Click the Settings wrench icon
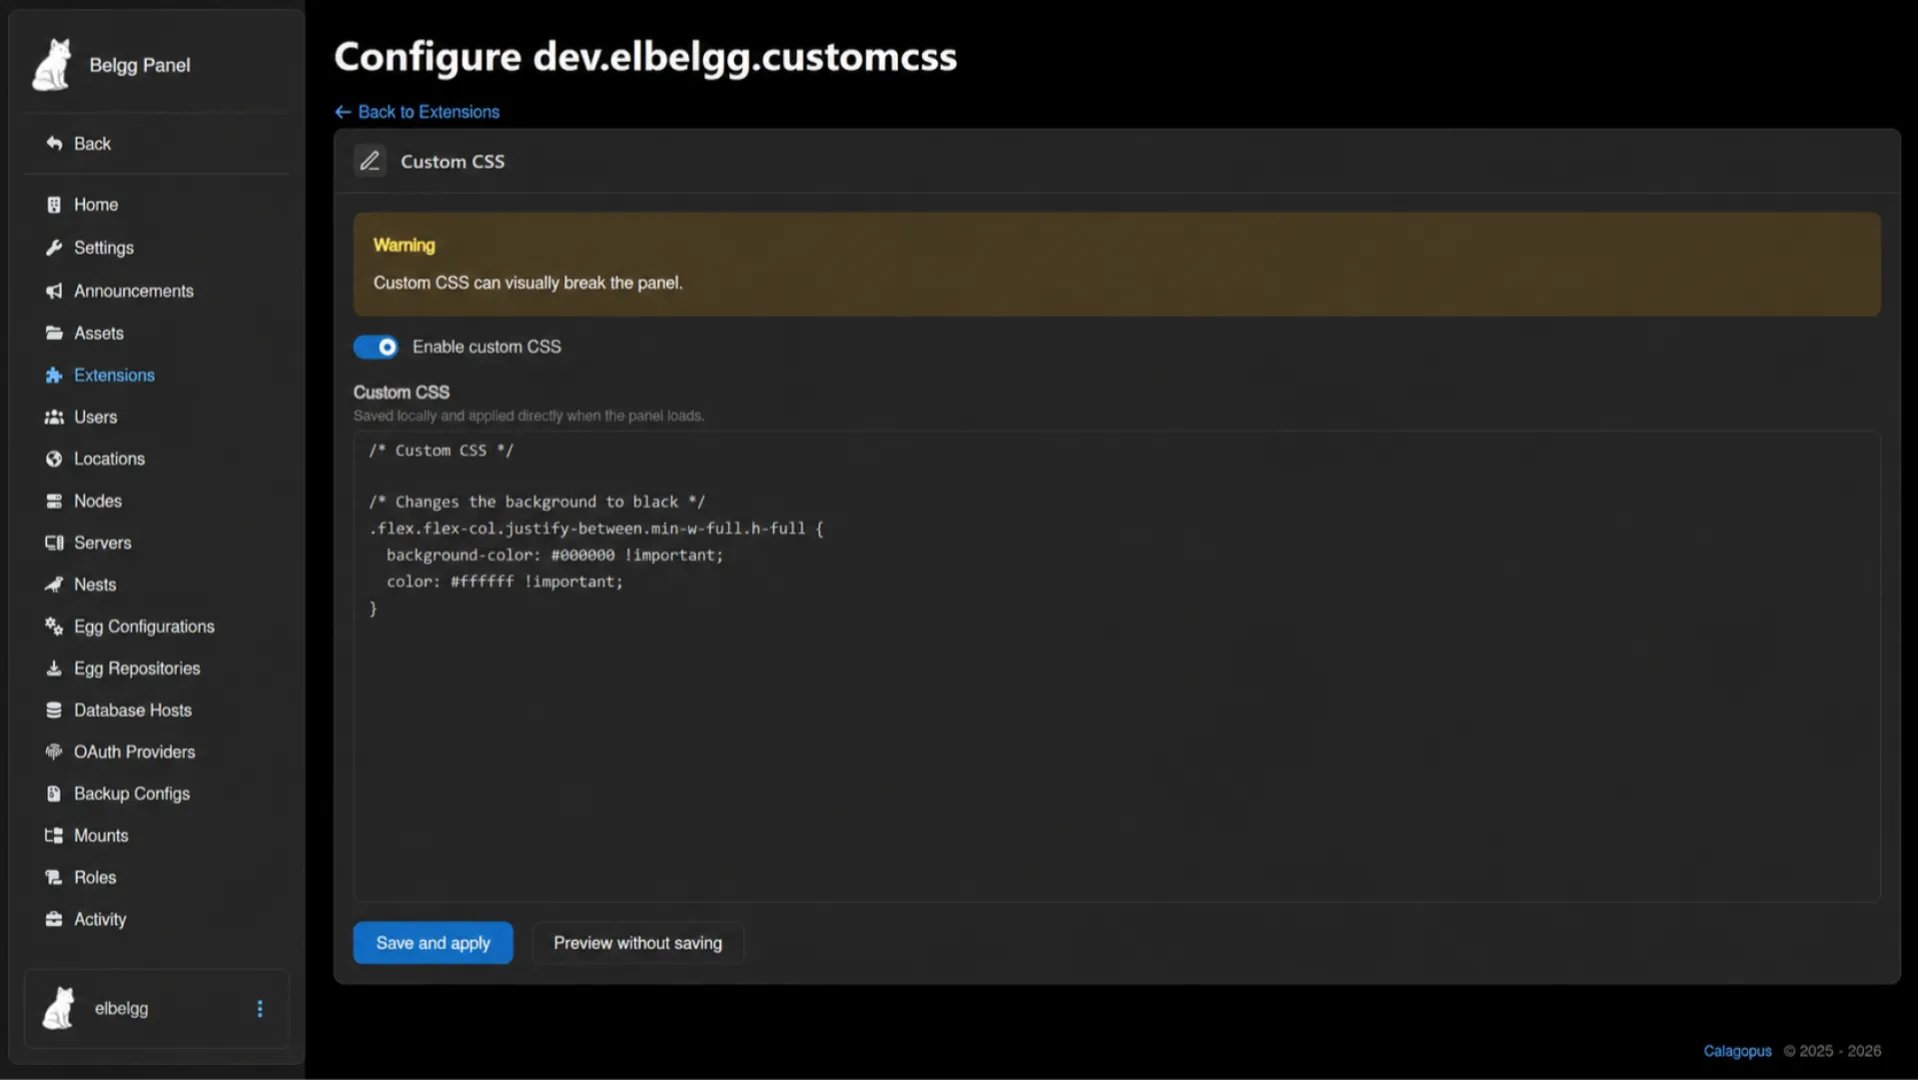Image resolution: width=1918 pixels, height=1080 pixels. (x=54, y=248)
